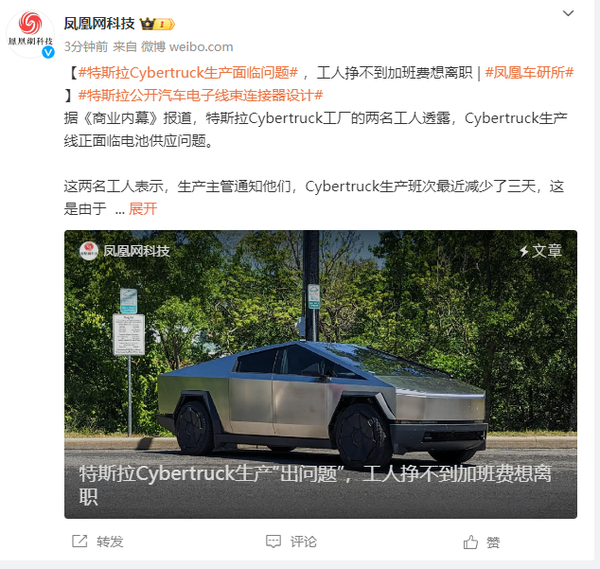Open hashtag #特斯拉Cybertruck生产面临问题#
600x569 pixels.
(x=188, y=72)
